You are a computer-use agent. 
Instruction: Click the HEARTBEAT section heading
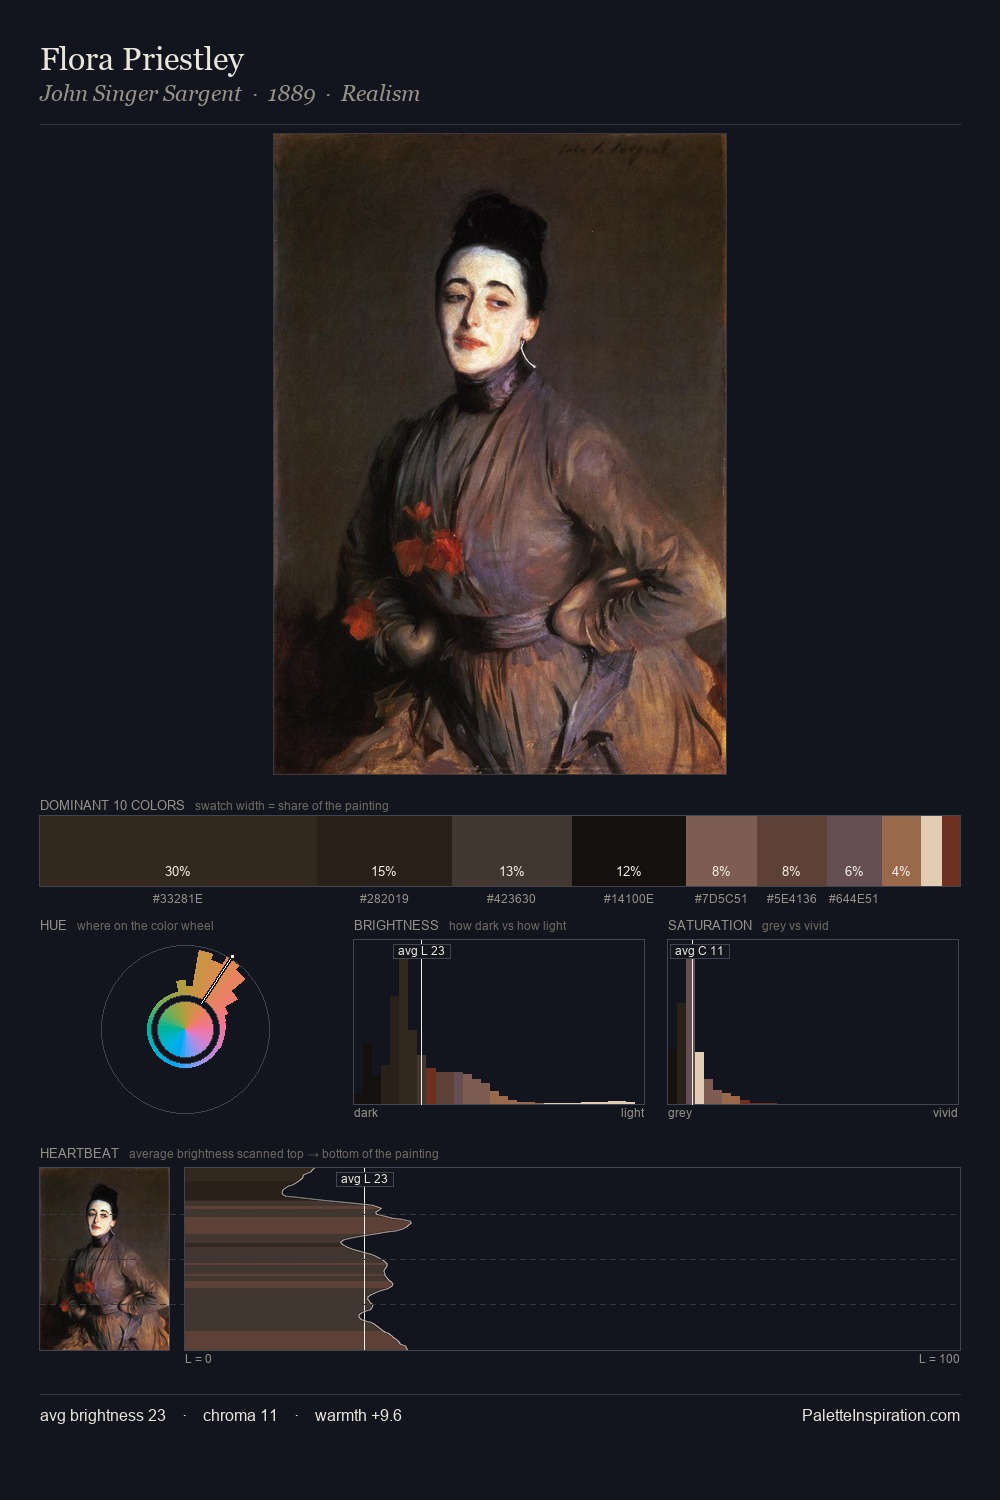tap(79, 1153)
